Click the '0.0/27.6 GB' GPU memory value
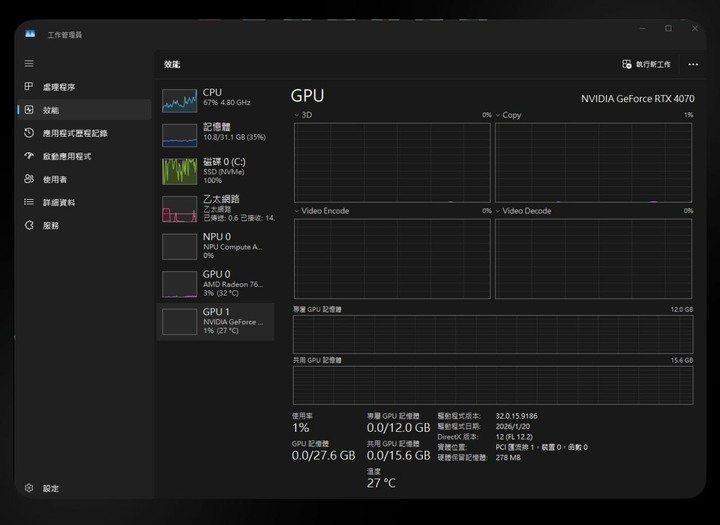The image size is (720, 525). click(x=323, y=455)
